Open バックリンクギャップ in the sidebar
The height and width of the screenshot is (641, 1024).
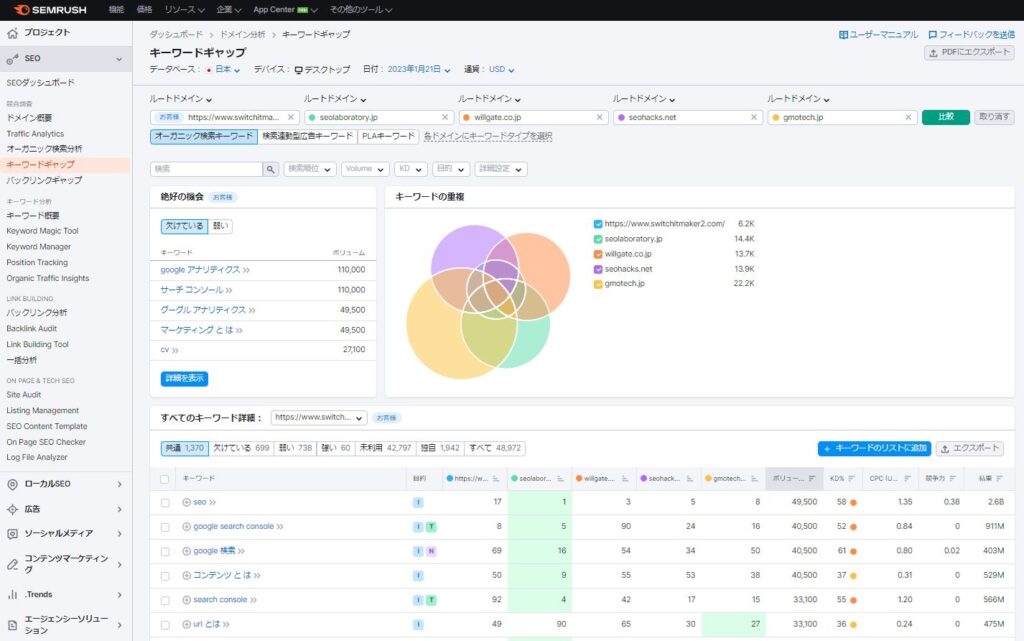(x=44, y=181)
